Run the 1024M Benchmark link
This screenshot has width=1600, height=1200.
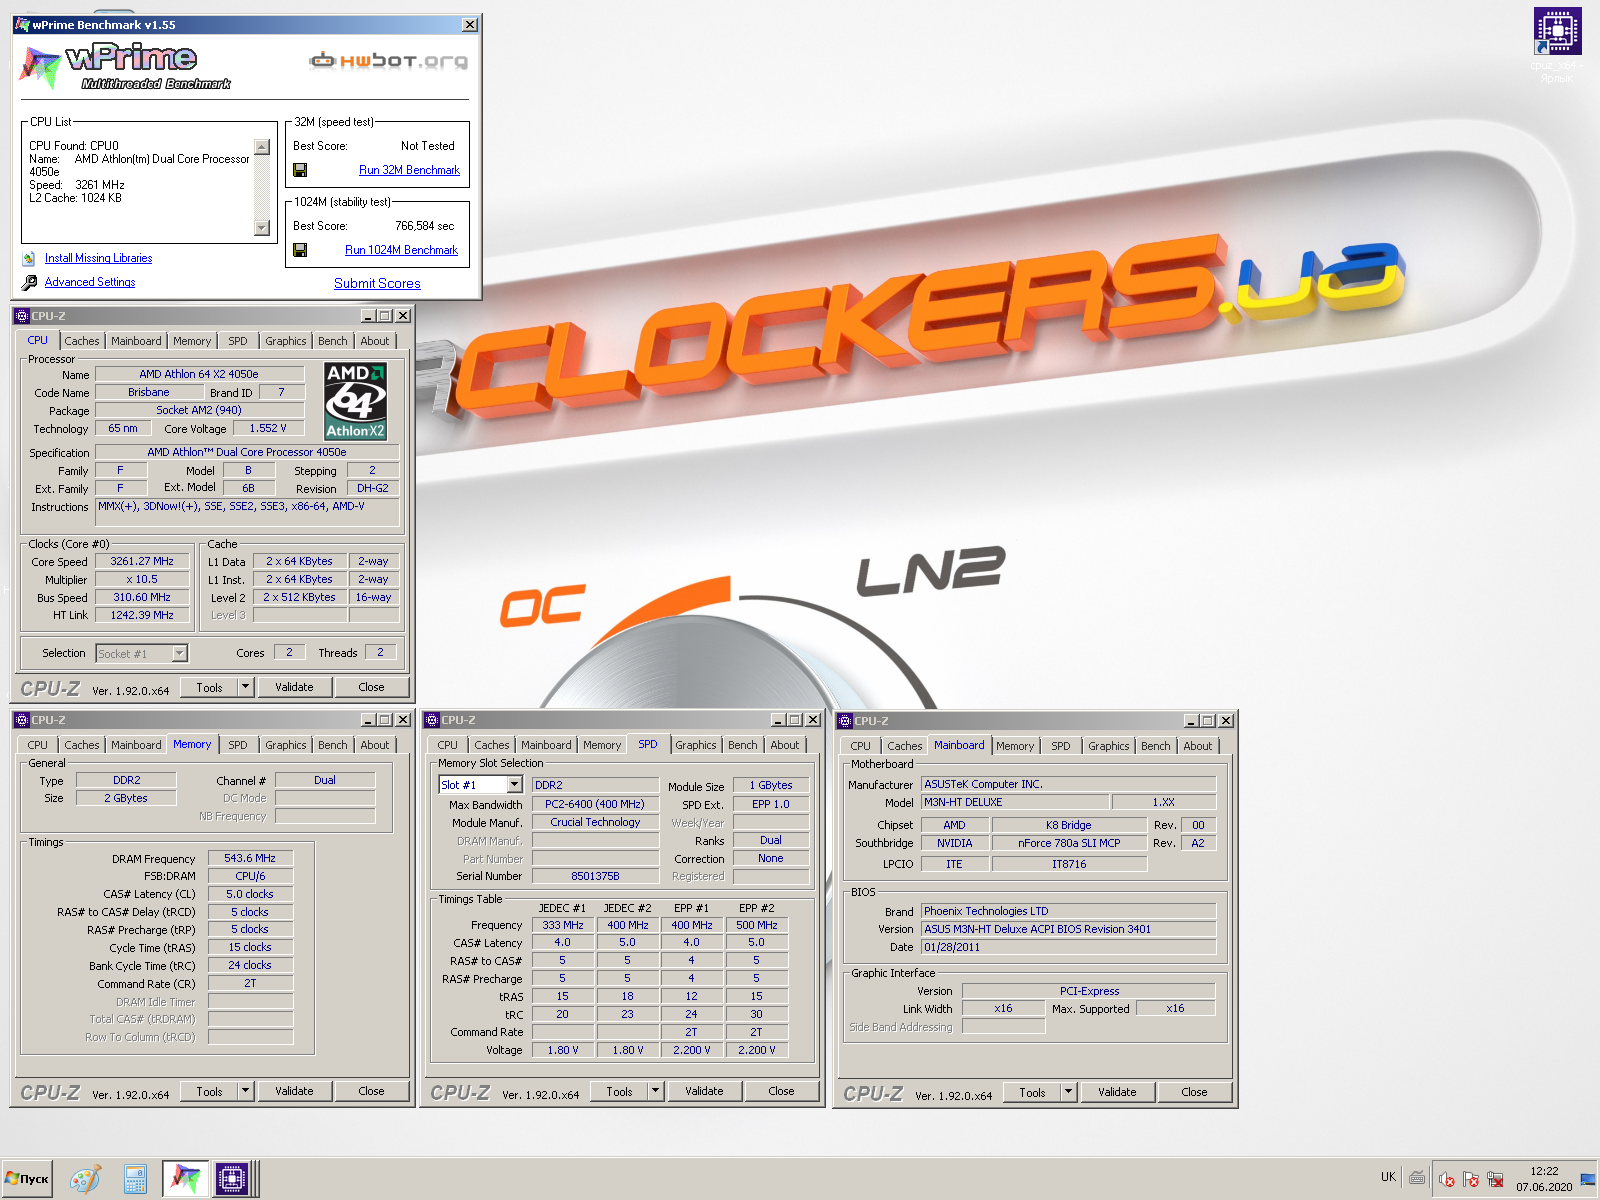[x=401, y=250]
